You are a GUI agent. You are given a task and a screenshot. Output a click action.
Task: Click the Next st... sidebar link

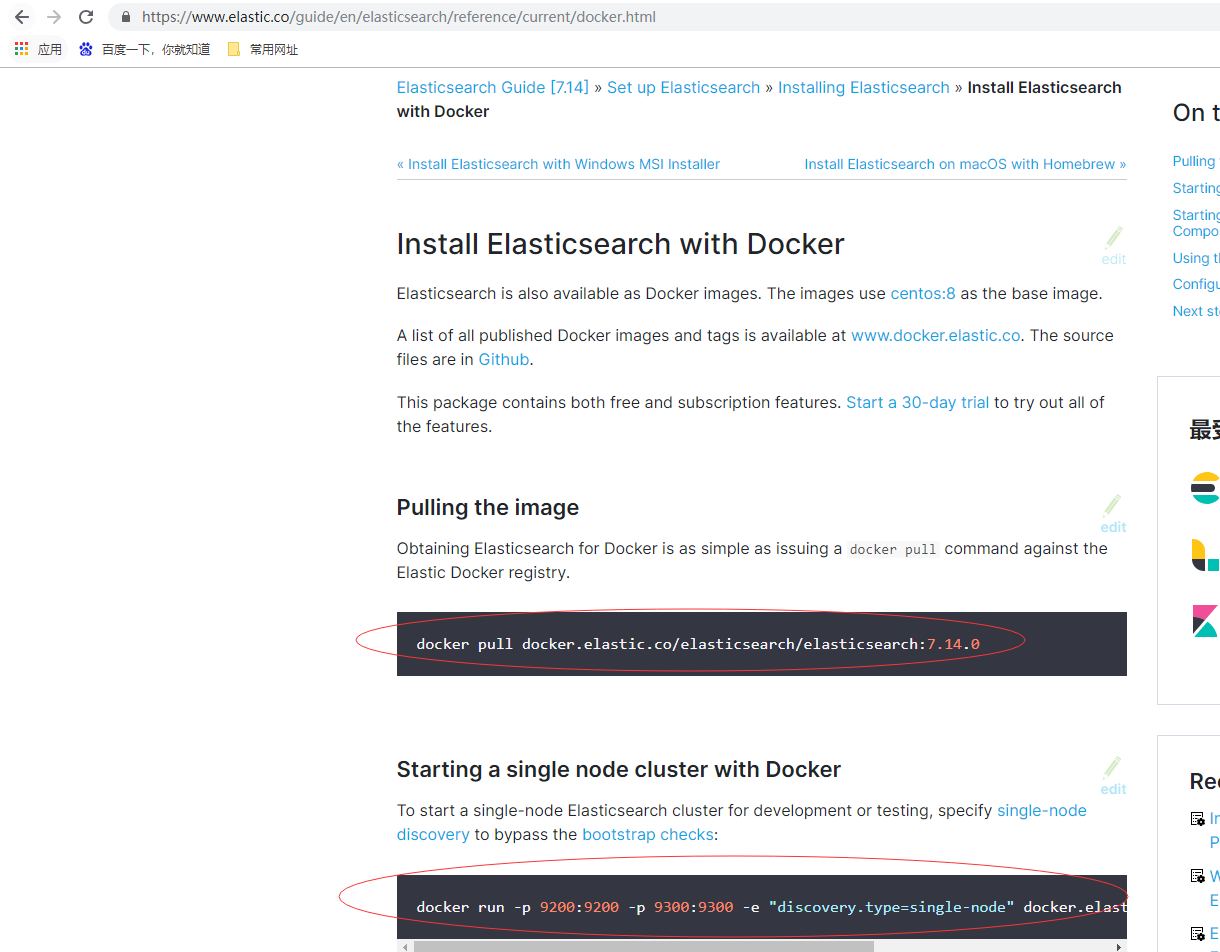pyautogui.click(x=1196, y=311)
